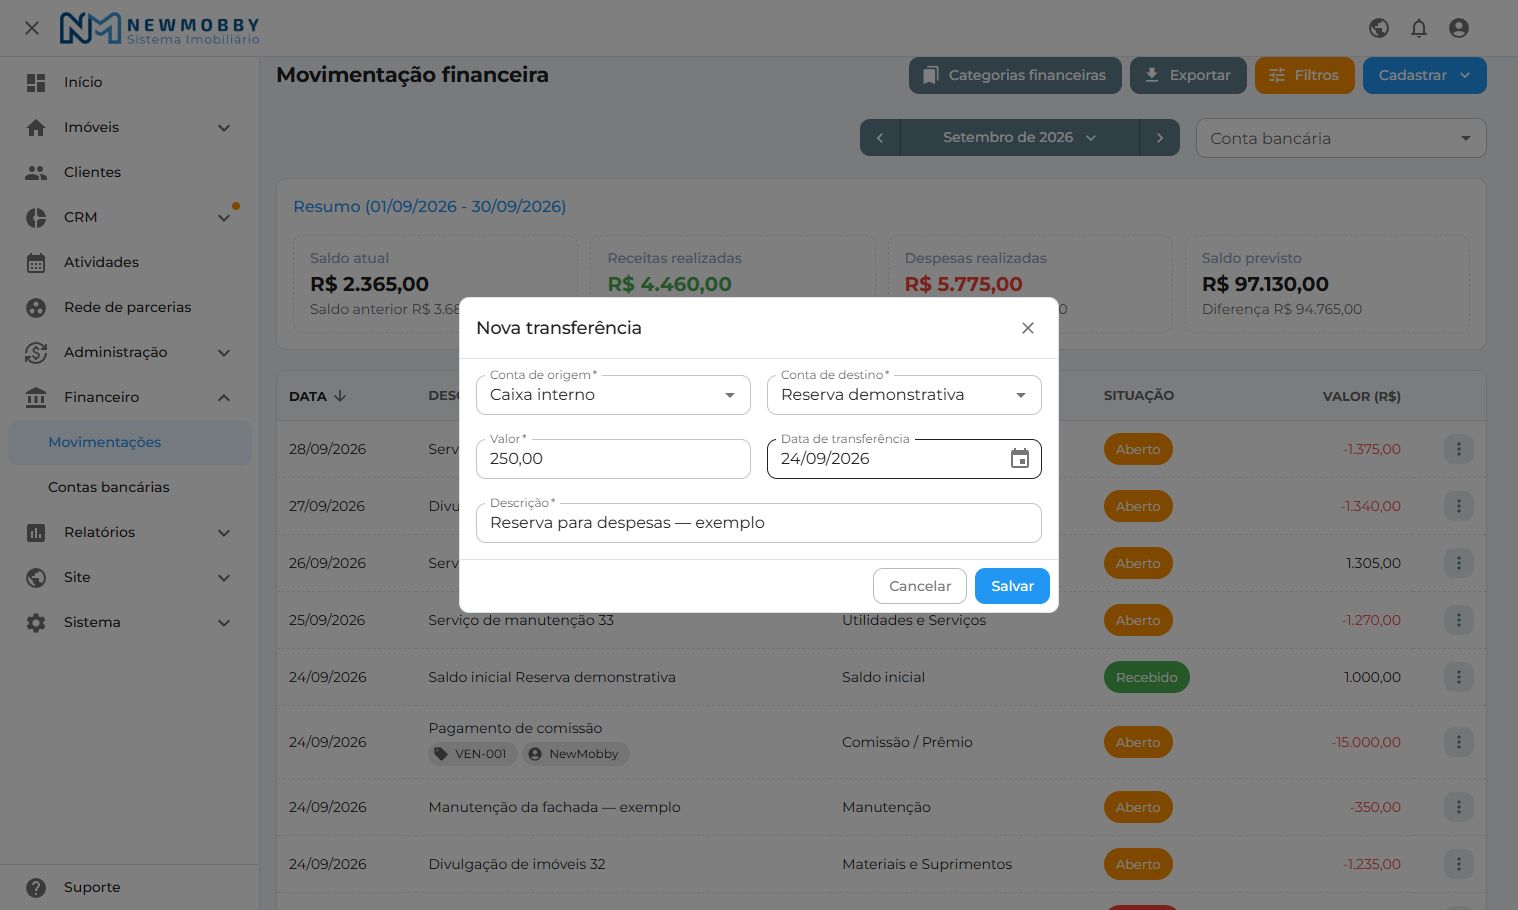Open Conta de origem dropdown
1518x910 pixels.
click(x=613, y=395)
